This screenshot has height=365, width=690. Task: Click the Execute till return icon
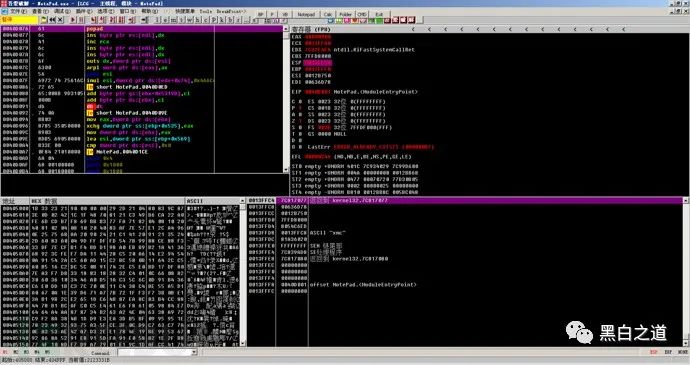coord(131,20)
